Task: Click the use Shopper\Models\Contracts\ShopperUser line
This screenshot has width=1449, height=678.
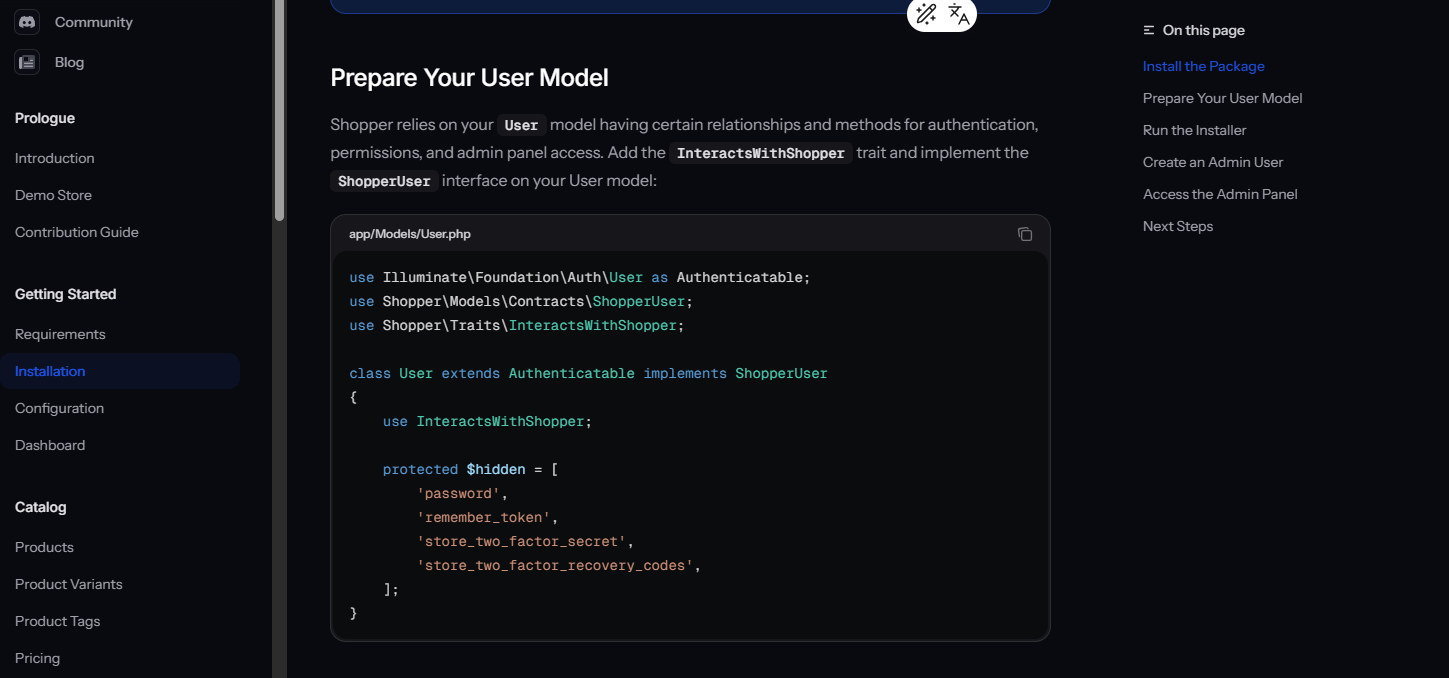Action: click(x=521, y=302)
